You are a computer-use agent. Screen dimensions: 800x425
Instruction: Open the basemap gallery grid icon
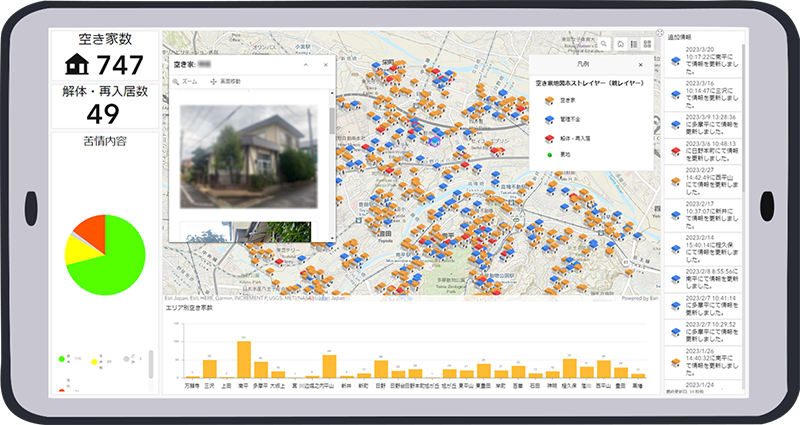click(x=647, y=44)
